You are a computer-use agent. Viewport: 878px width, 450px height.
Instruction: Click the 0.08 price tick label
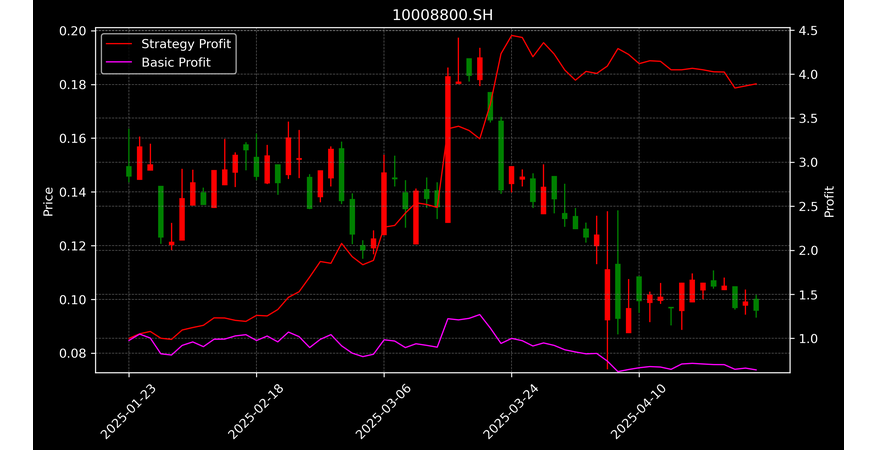click(73, 353)
